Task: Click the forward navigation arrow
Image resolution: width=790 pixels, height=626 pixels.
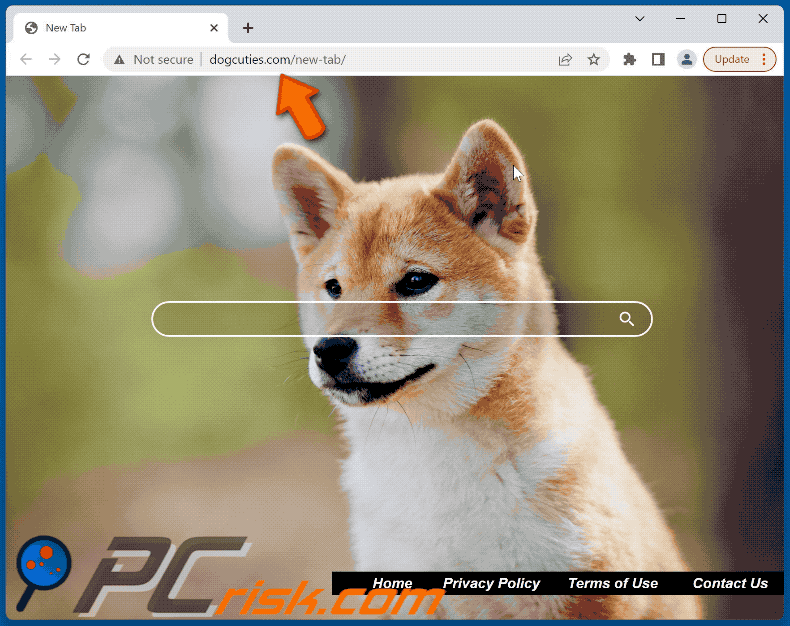Action: (x=54, y=59)
